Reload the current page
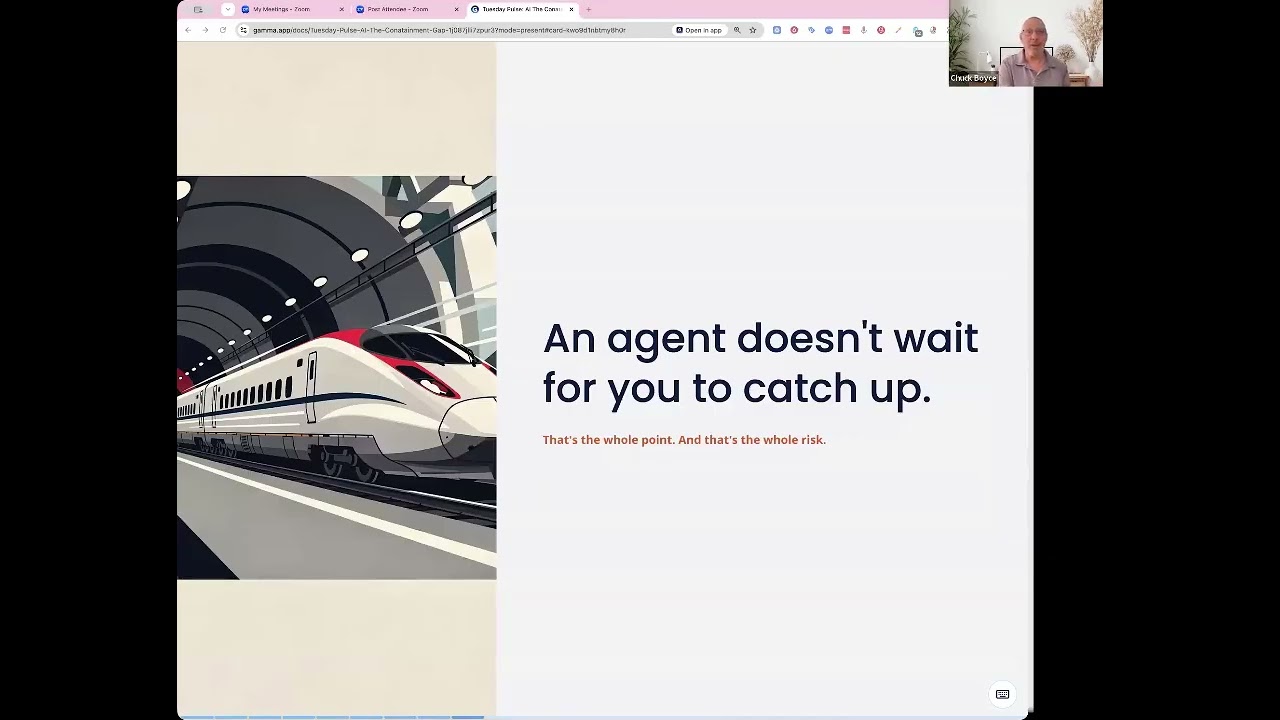The image size is (1280, 720). pos(222,30)
